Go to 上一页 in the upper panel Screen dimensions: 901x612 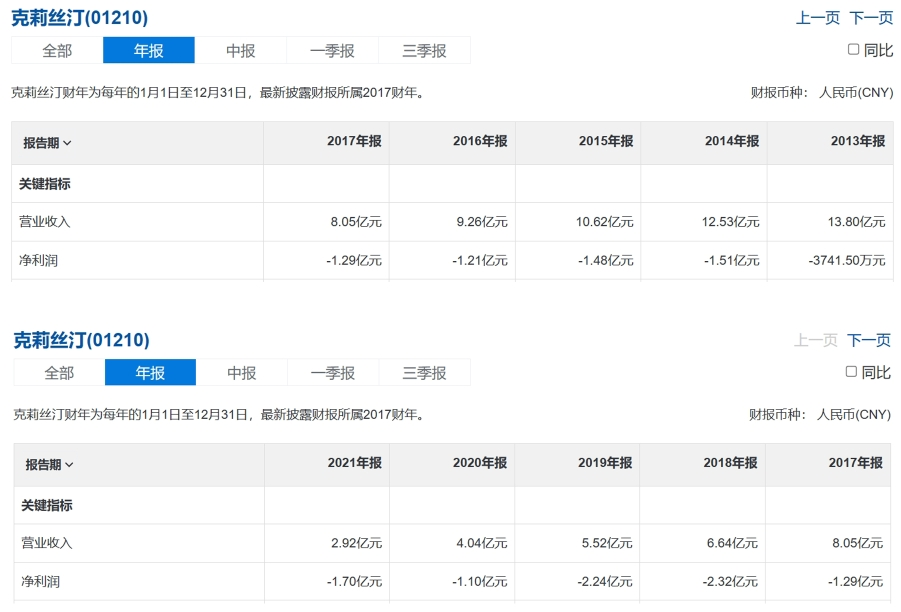[817, 18]
